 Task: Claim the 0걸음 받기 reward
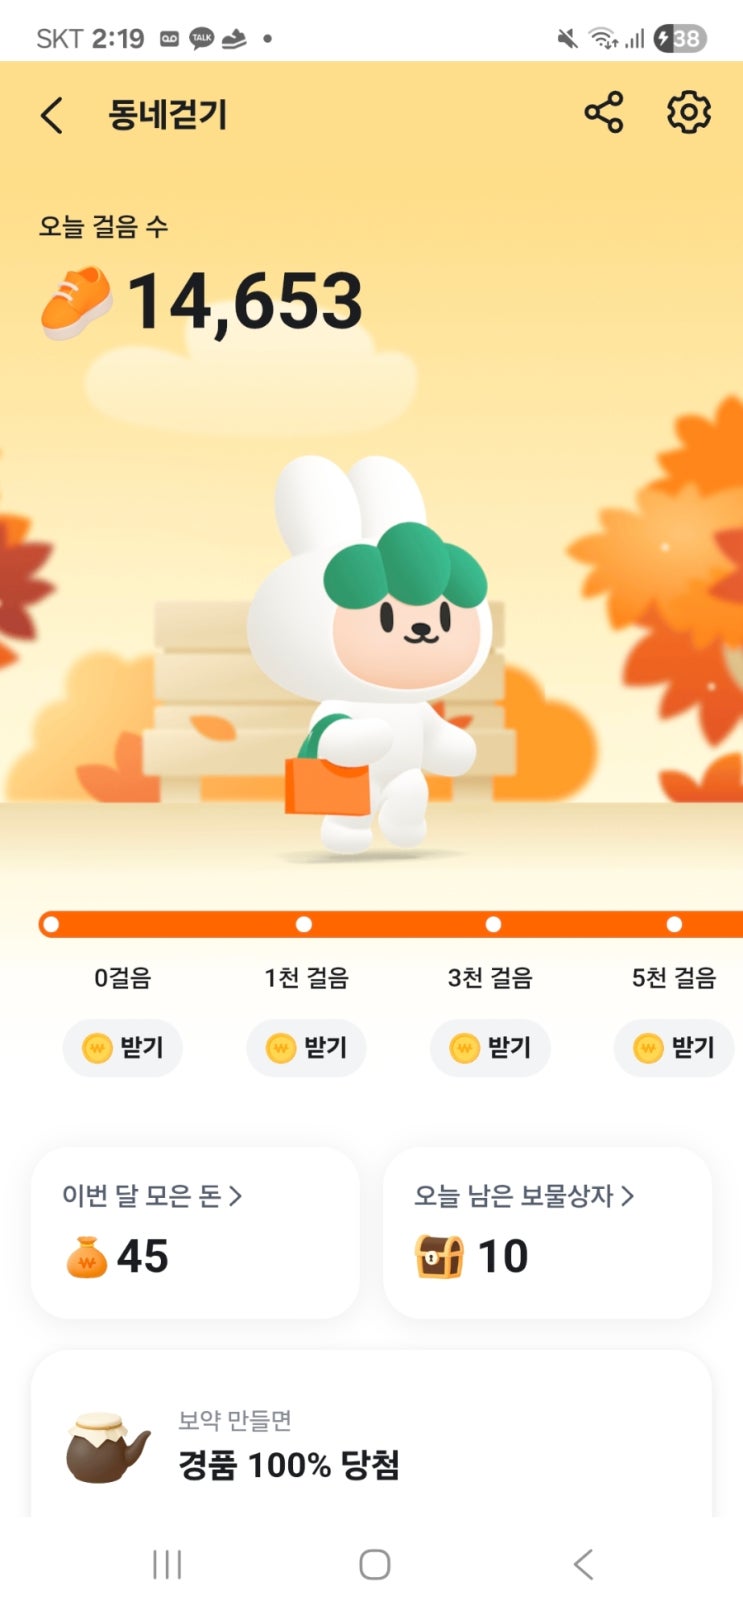point(122,1048)
